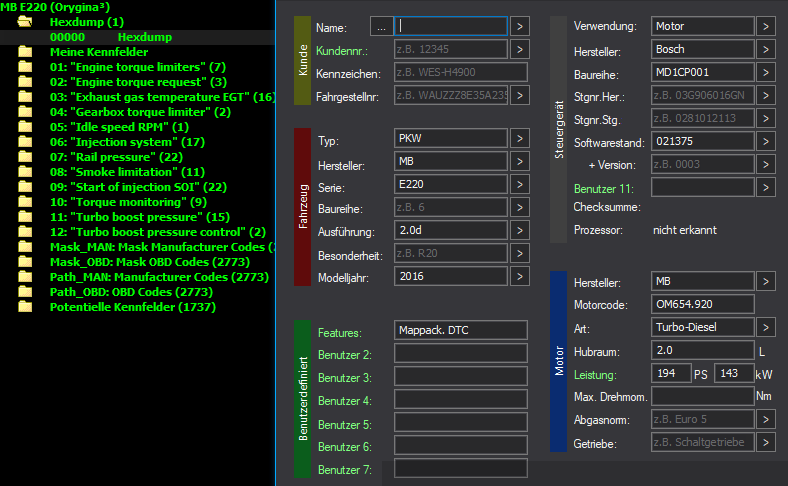Image resolution: width=788 pixels, height=486 pixels.
Task: Click folder icon next to Meine Kennfelder
Action: (x=25, y=52)
